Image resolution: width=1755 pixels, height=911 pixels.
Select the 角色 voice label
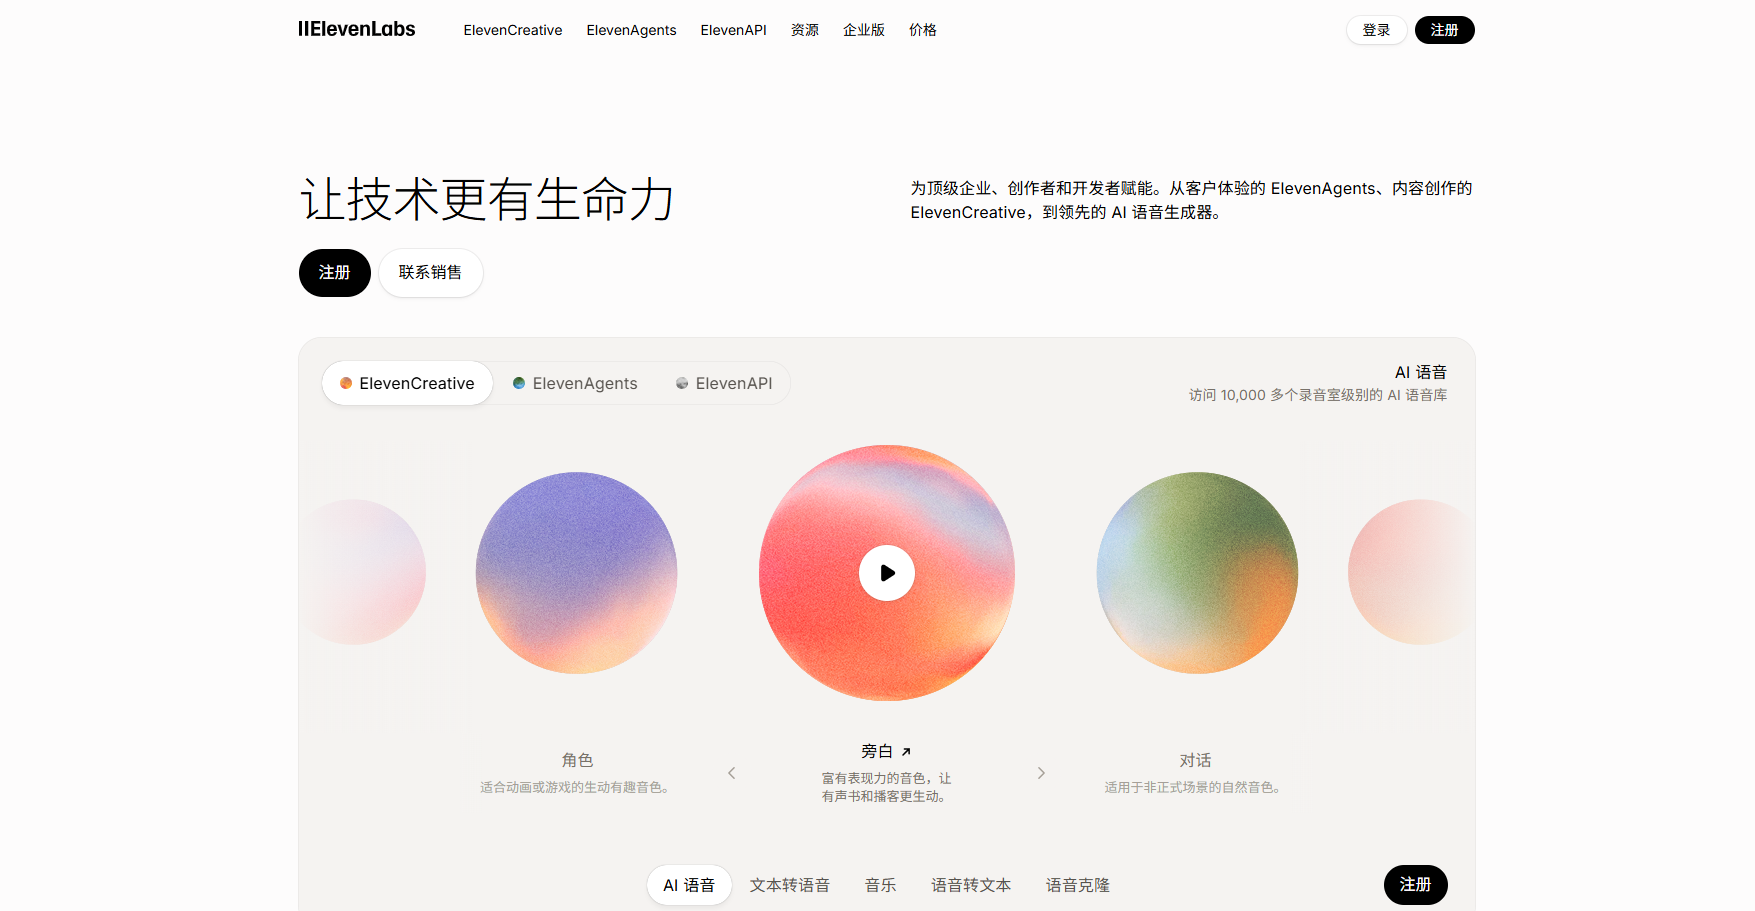pos(577,760)
